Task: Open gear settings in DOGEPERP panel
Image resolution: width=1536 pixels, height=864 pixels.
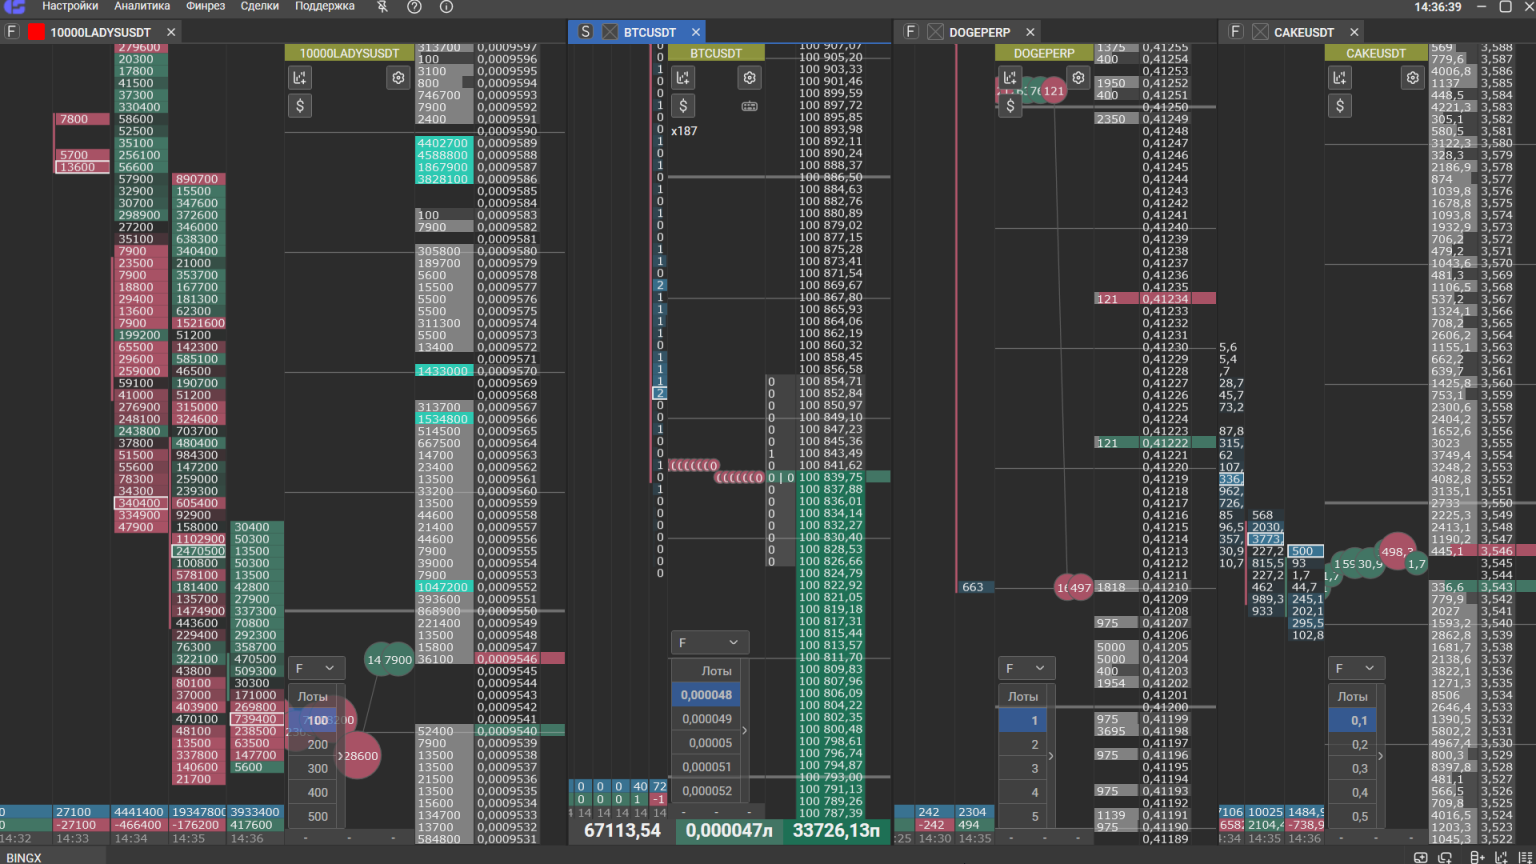Action: click(1078, 78)
